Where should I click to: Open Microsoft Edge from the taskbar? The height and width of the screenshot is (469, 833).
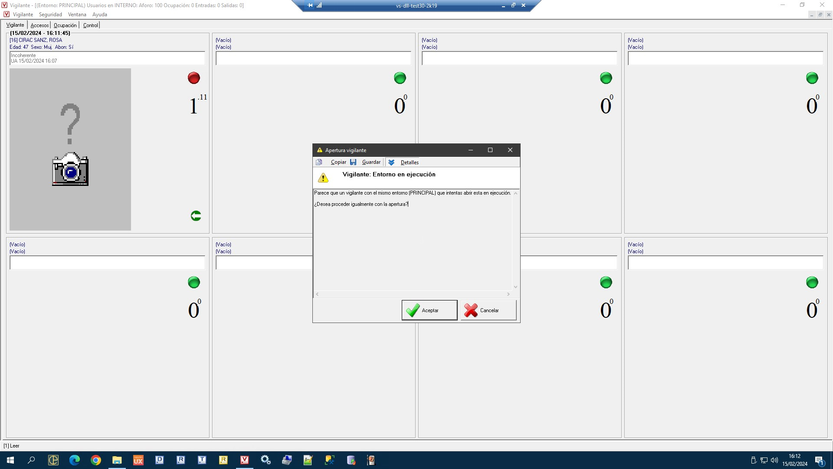coord(74,460)
